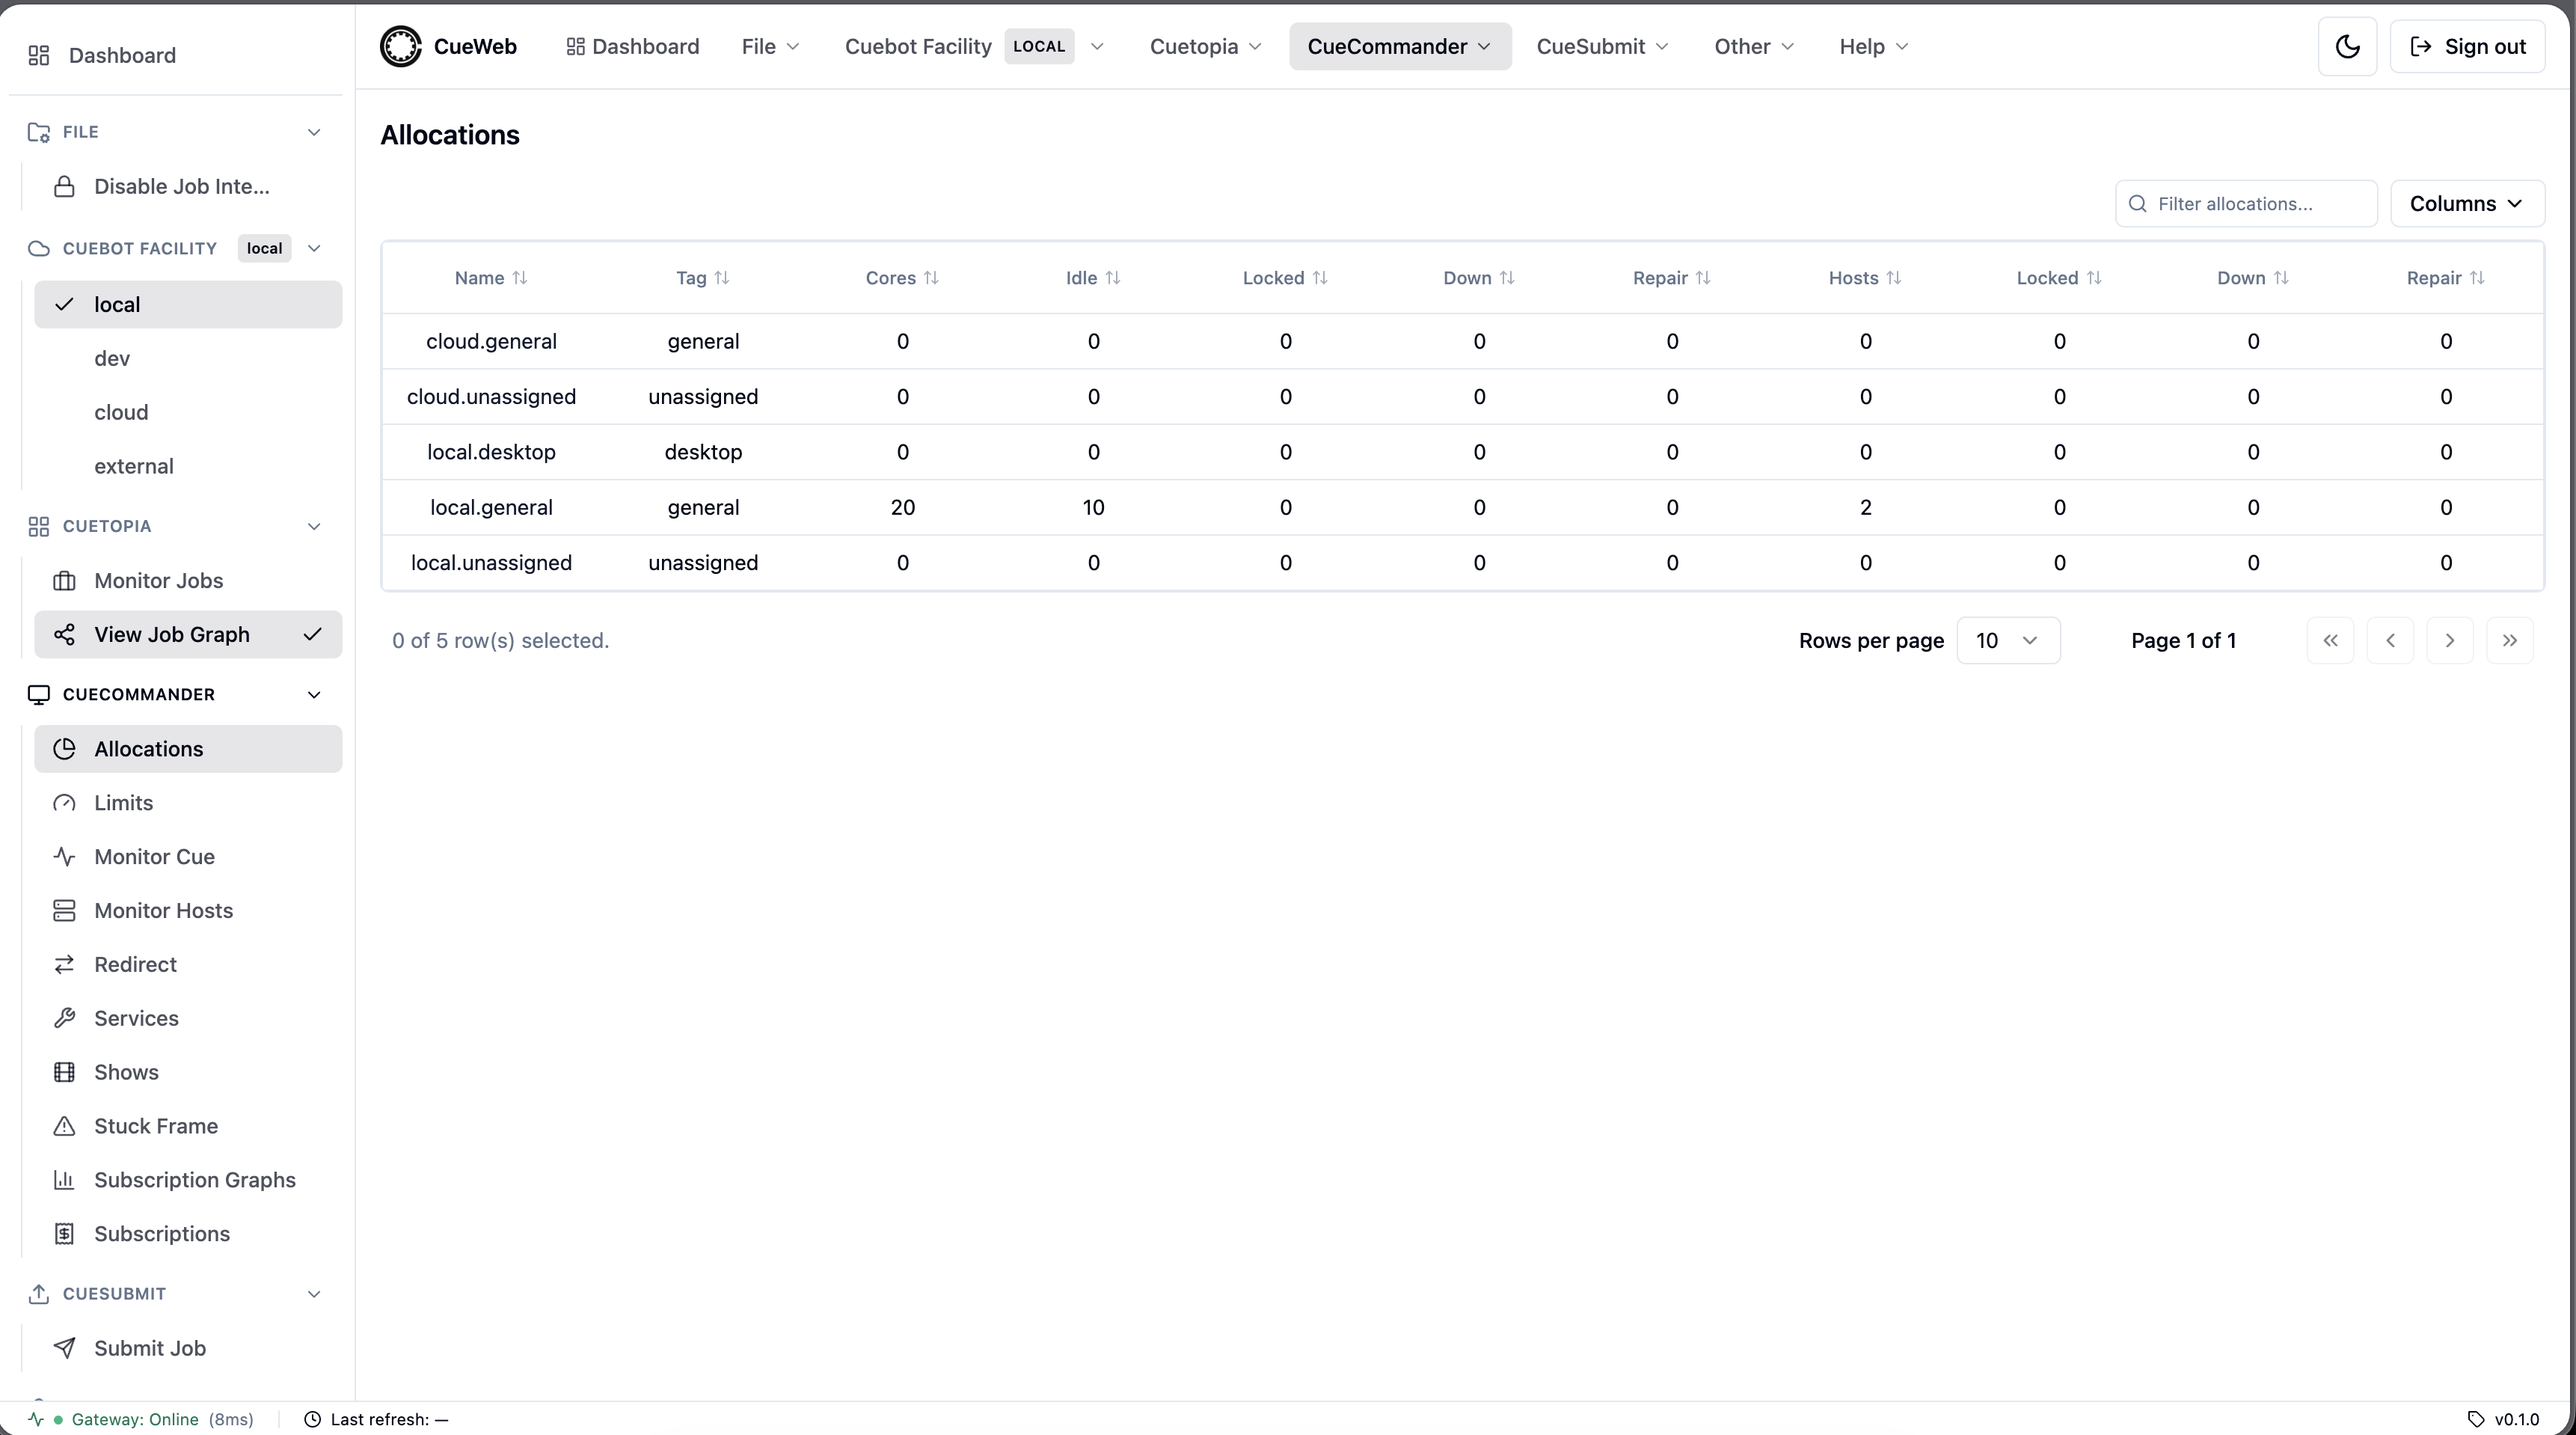Open Monitor Jobs from the sidebar
2576x1435 pixels.
pyautogui.click(x=188, y=581)
